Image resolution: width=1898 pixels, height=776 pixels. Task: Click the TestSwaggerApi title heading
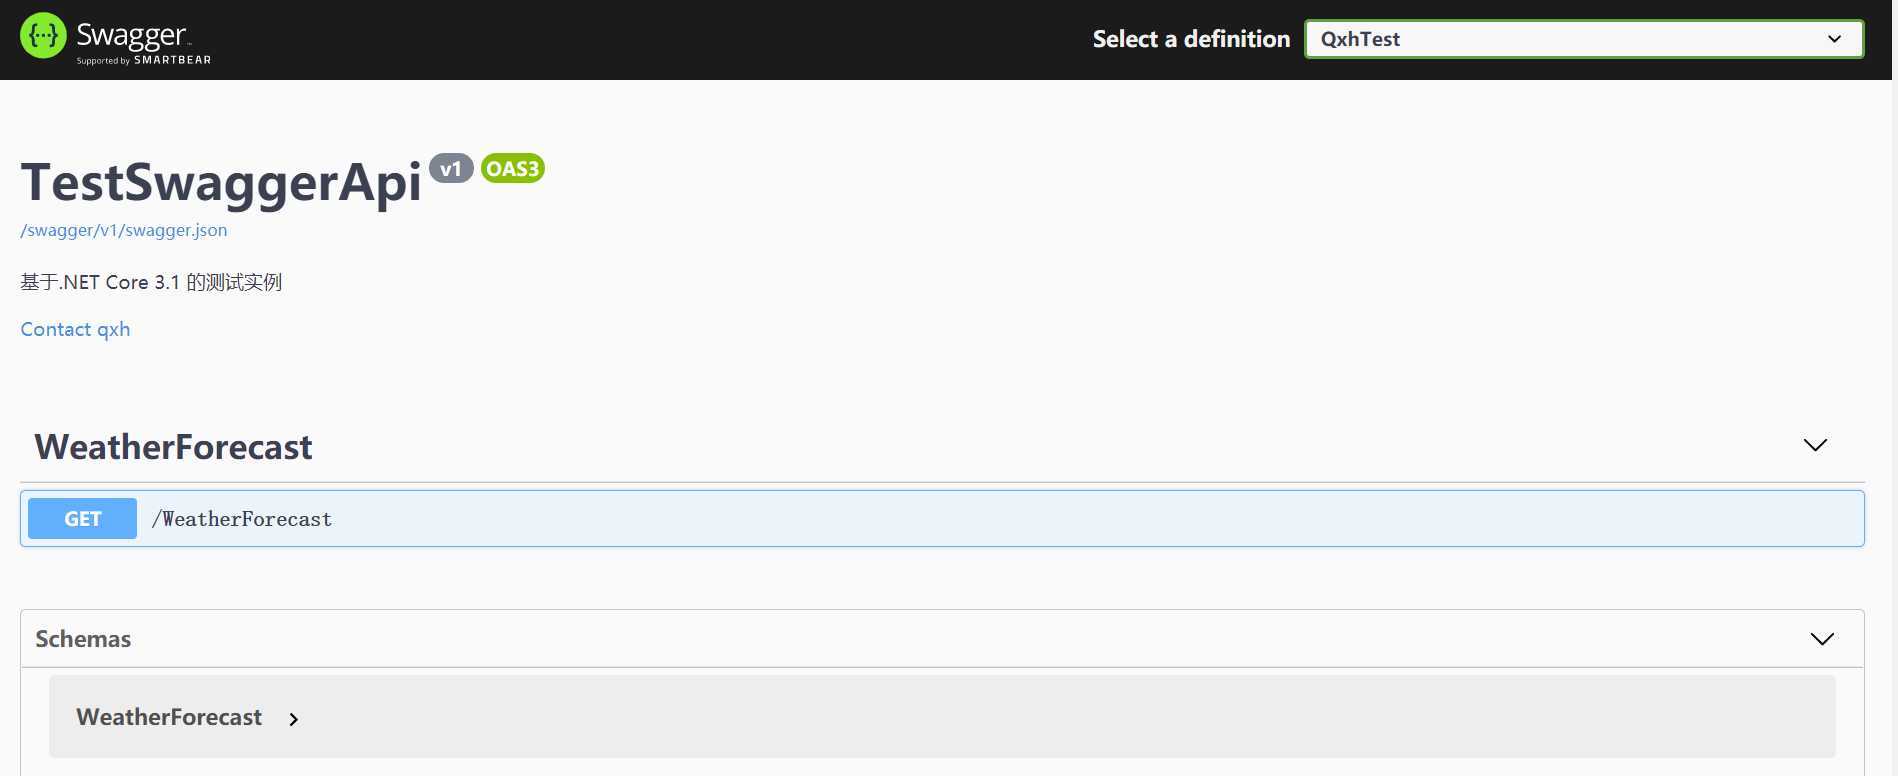coord(221,182)
